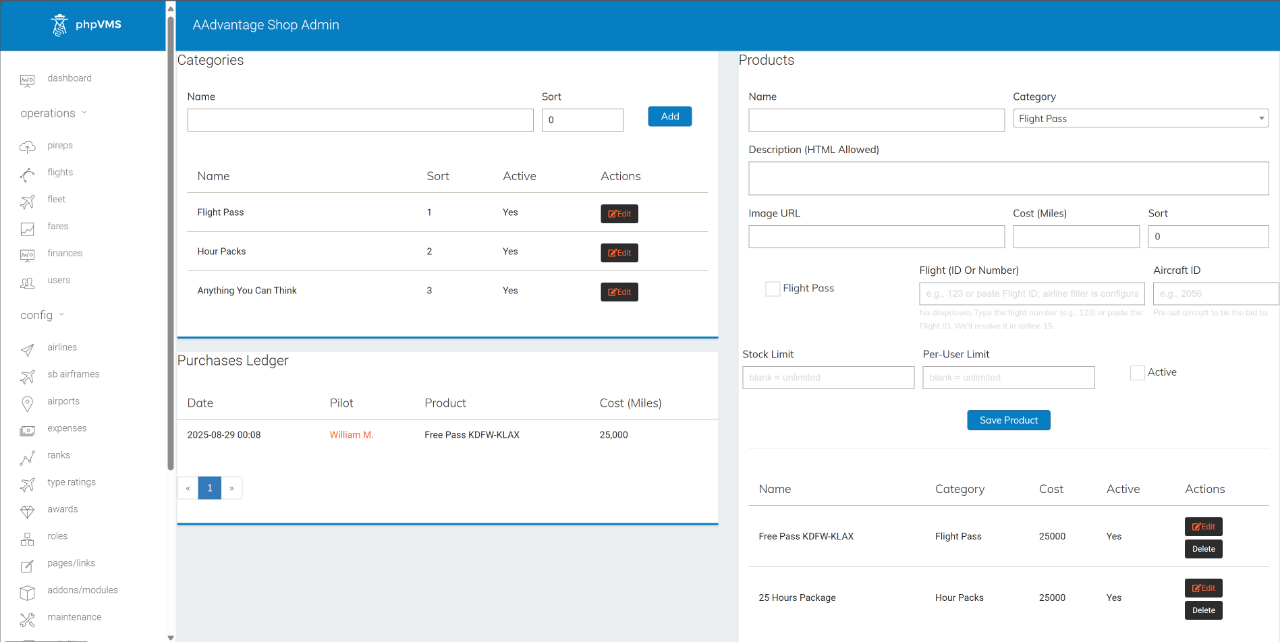Click the fleet airplane icon
The height and width of the screenshot is (642, 1280).
click(28, 201)
